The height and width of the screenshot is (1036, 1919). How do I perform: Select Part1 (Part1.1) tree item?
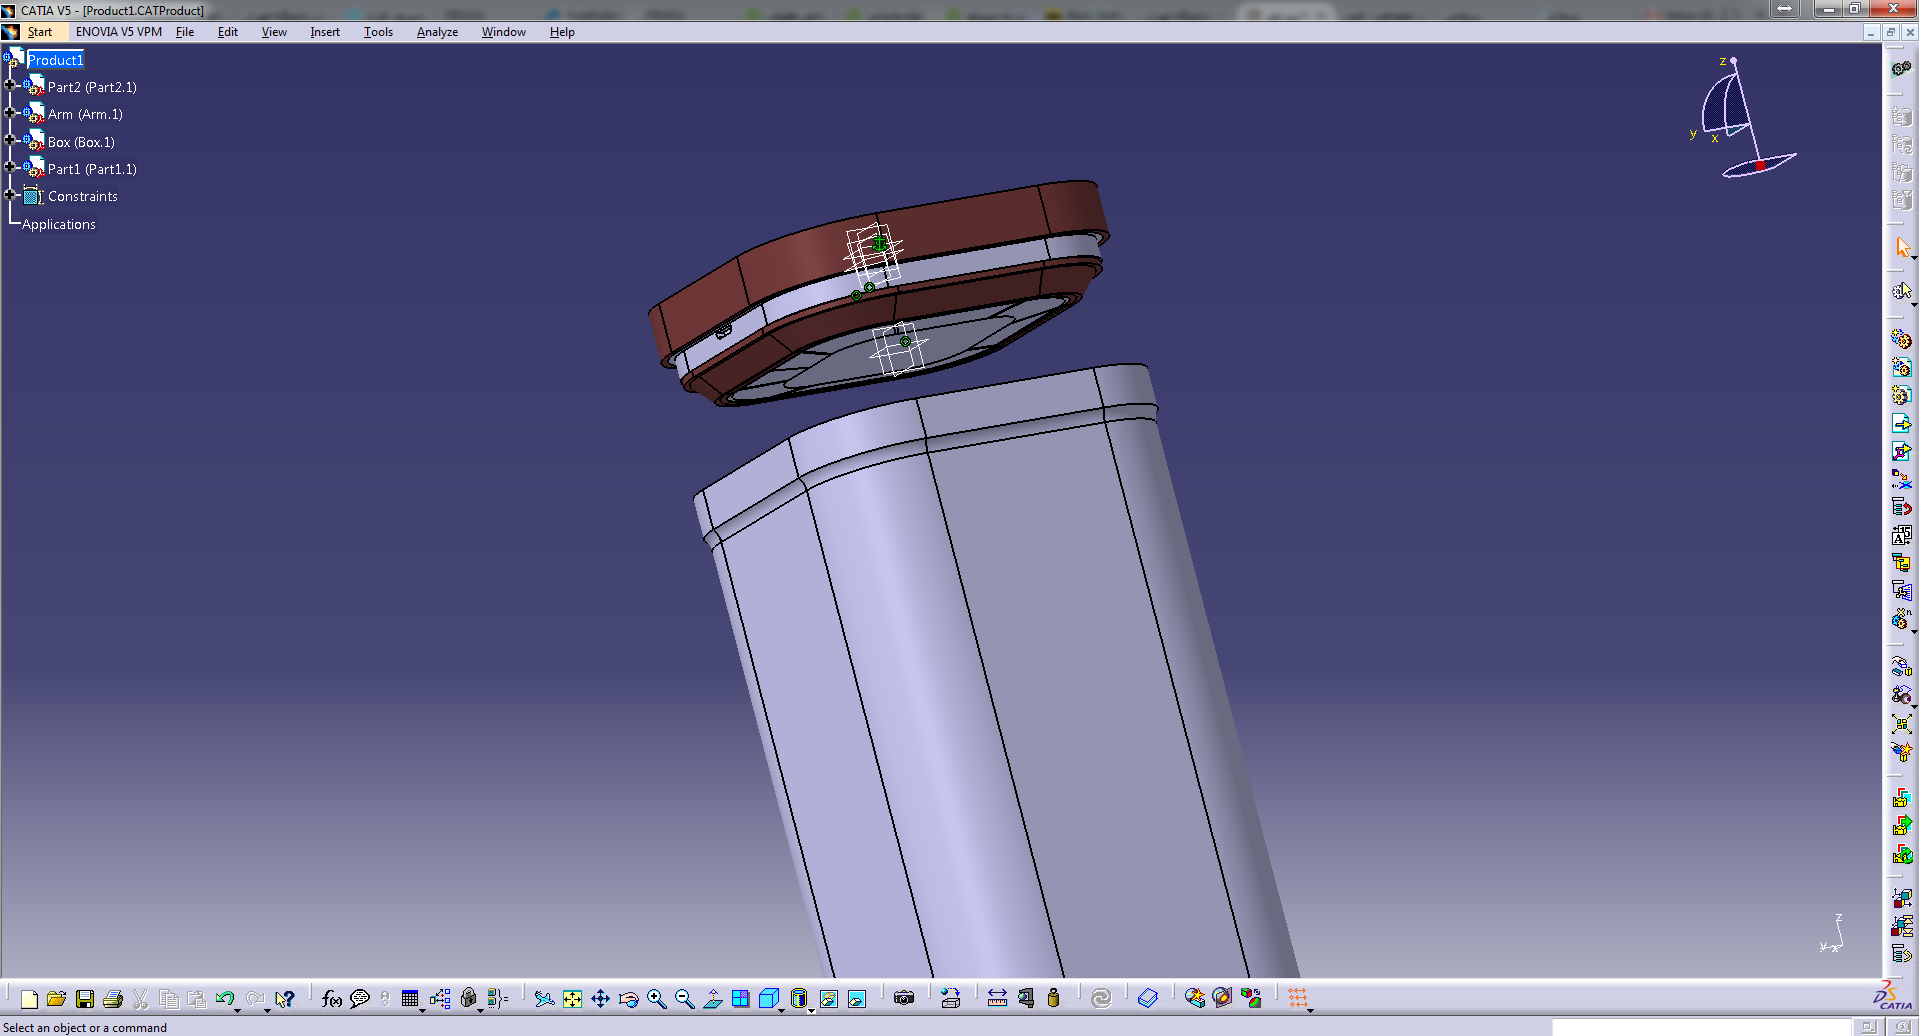[92, 169]
